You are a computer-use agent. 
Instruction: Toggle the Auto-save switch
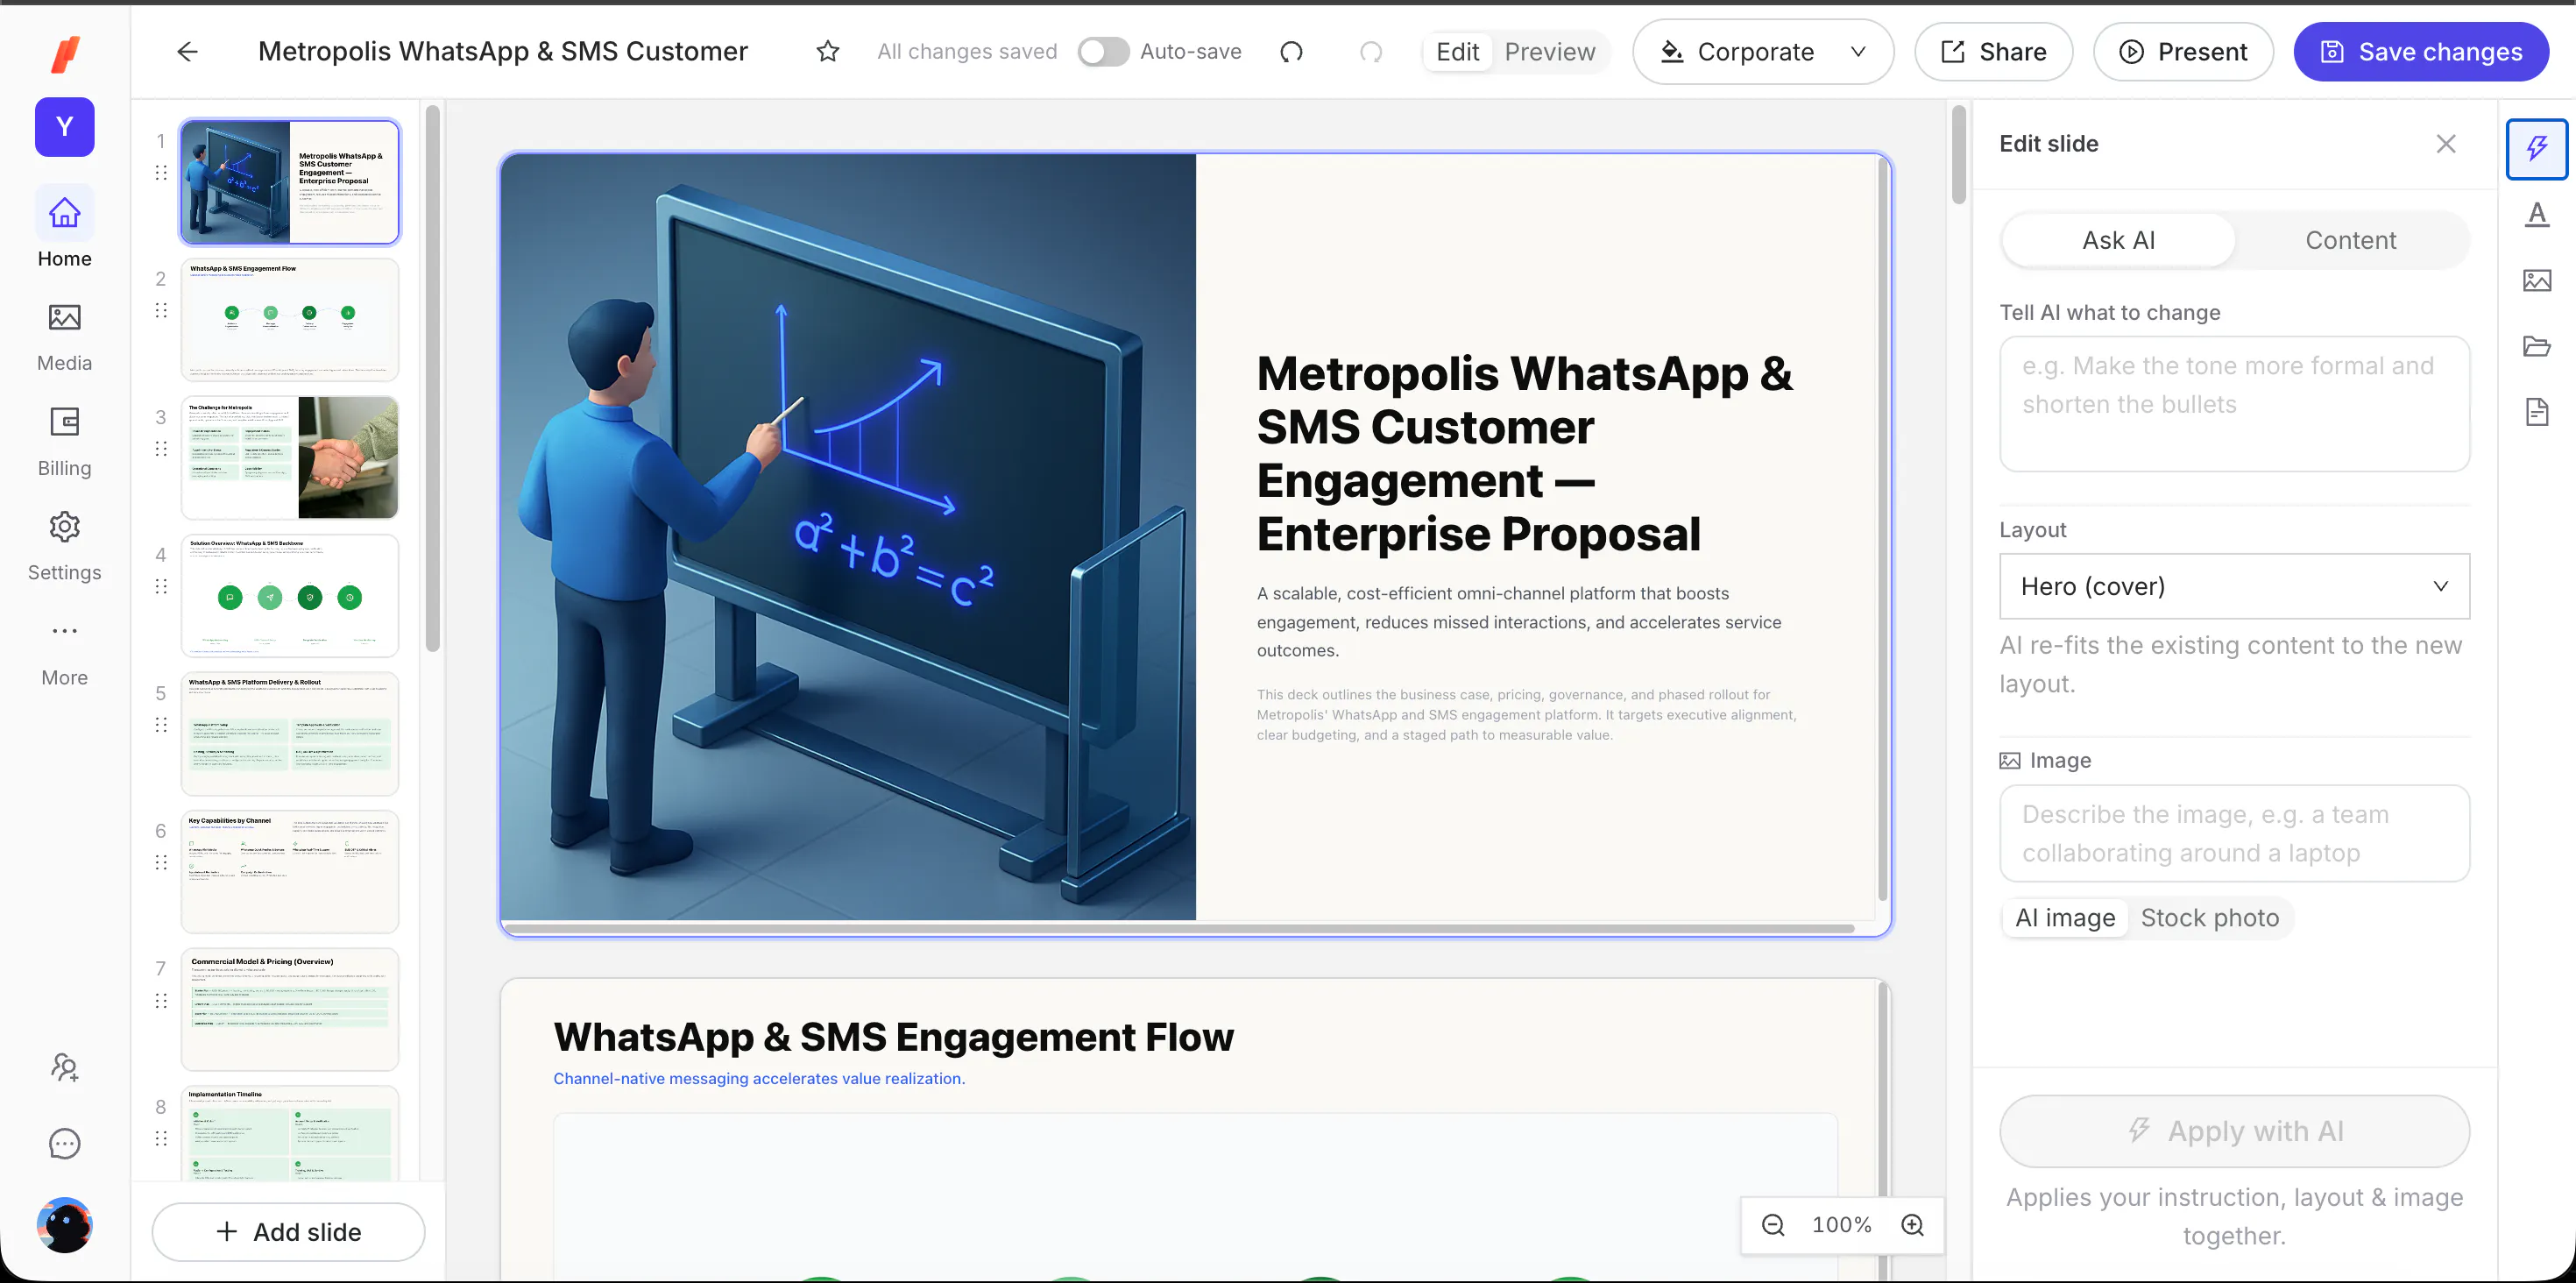click(1103, 51)
